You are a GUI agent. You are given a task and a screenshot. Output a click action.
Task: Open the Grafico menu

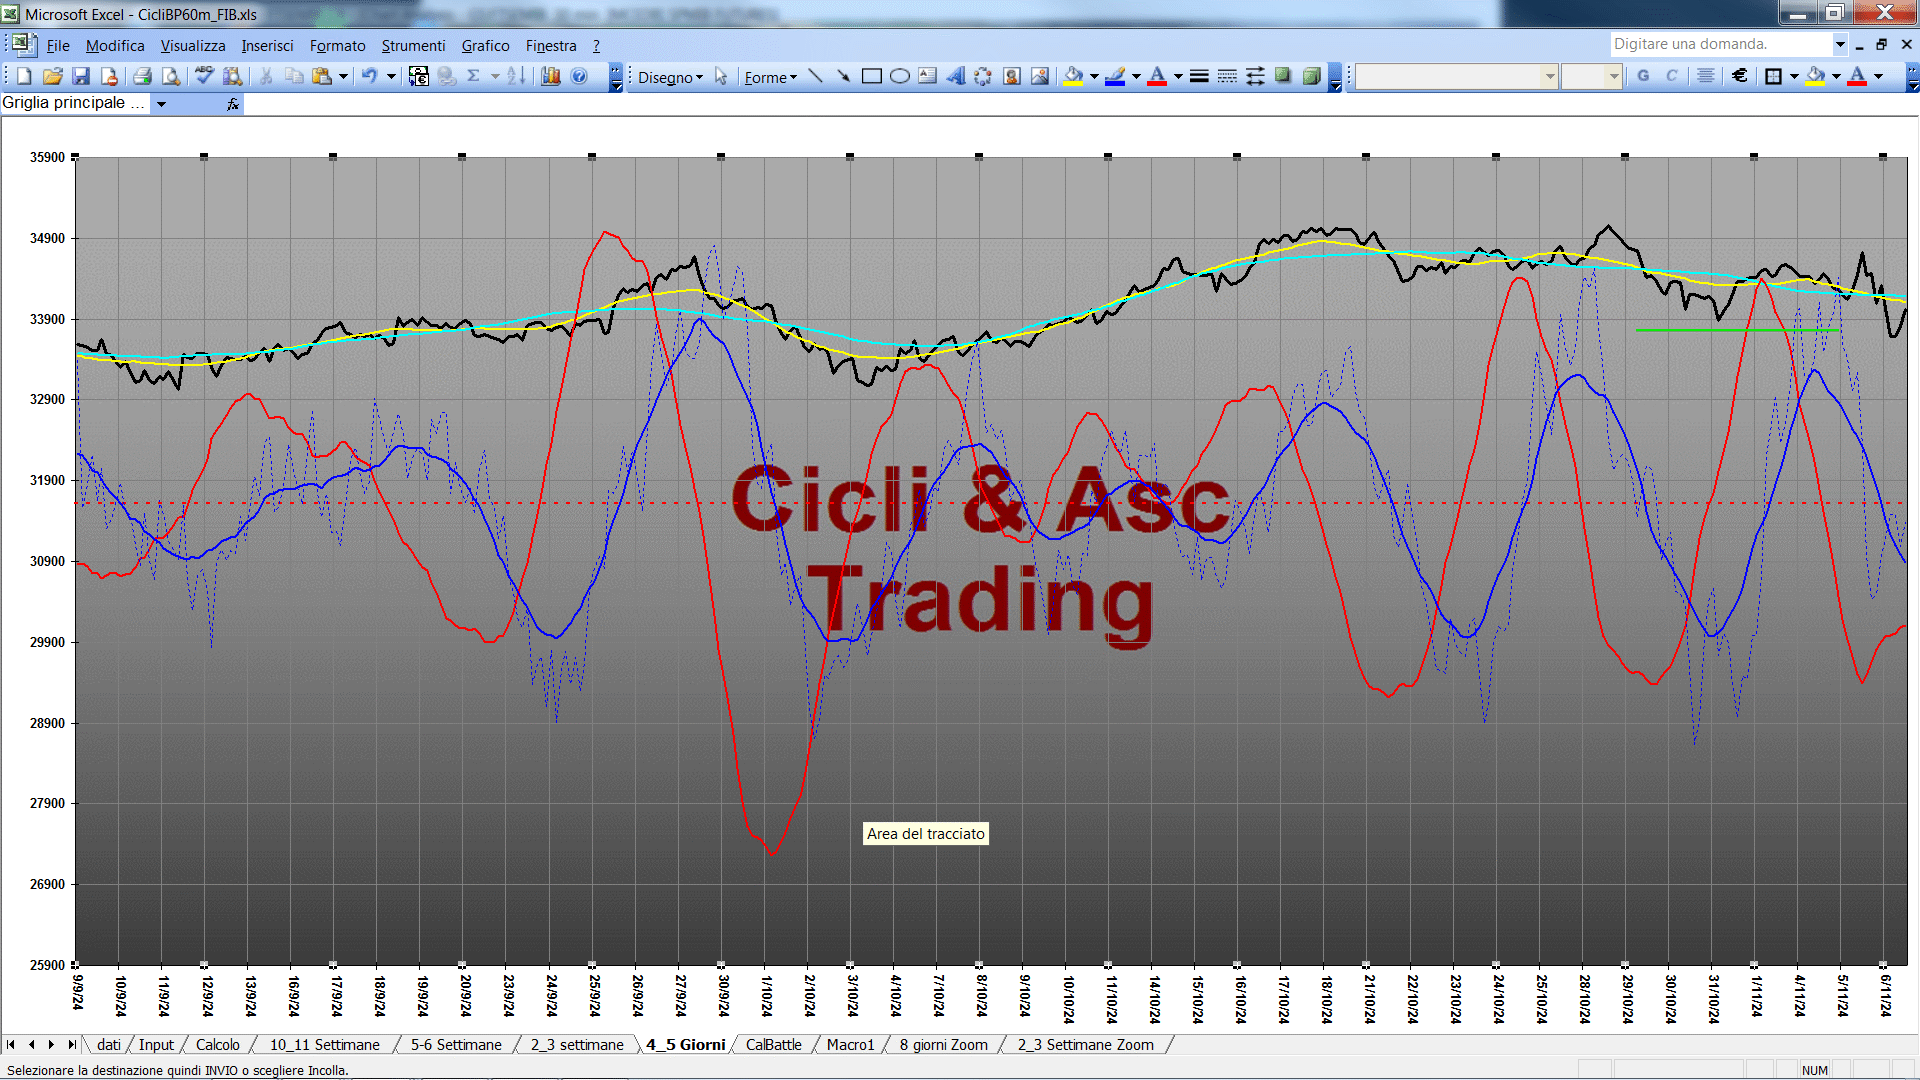[485, 46]
